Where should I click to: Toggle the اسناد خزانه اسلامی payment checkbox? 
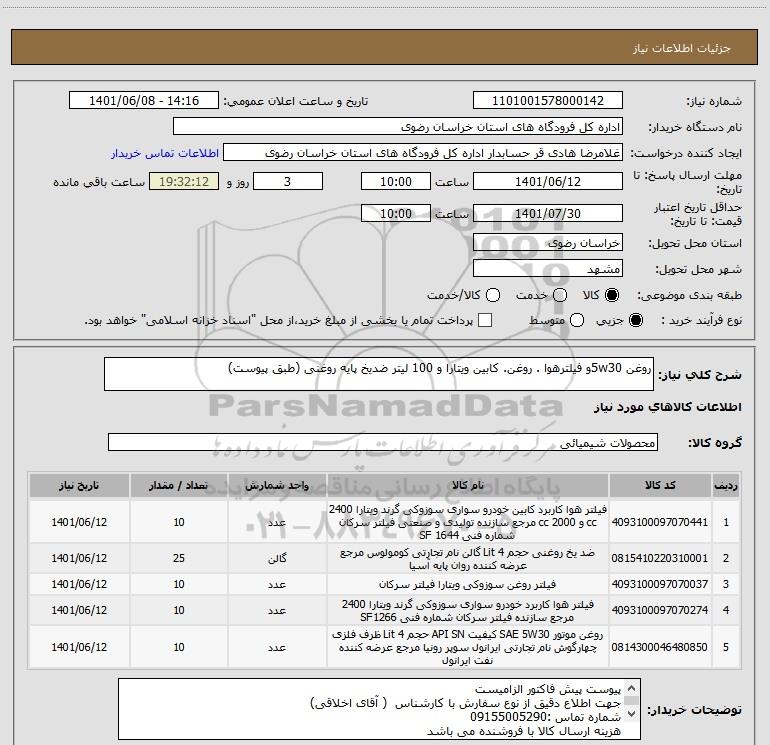tap(485, 320)
